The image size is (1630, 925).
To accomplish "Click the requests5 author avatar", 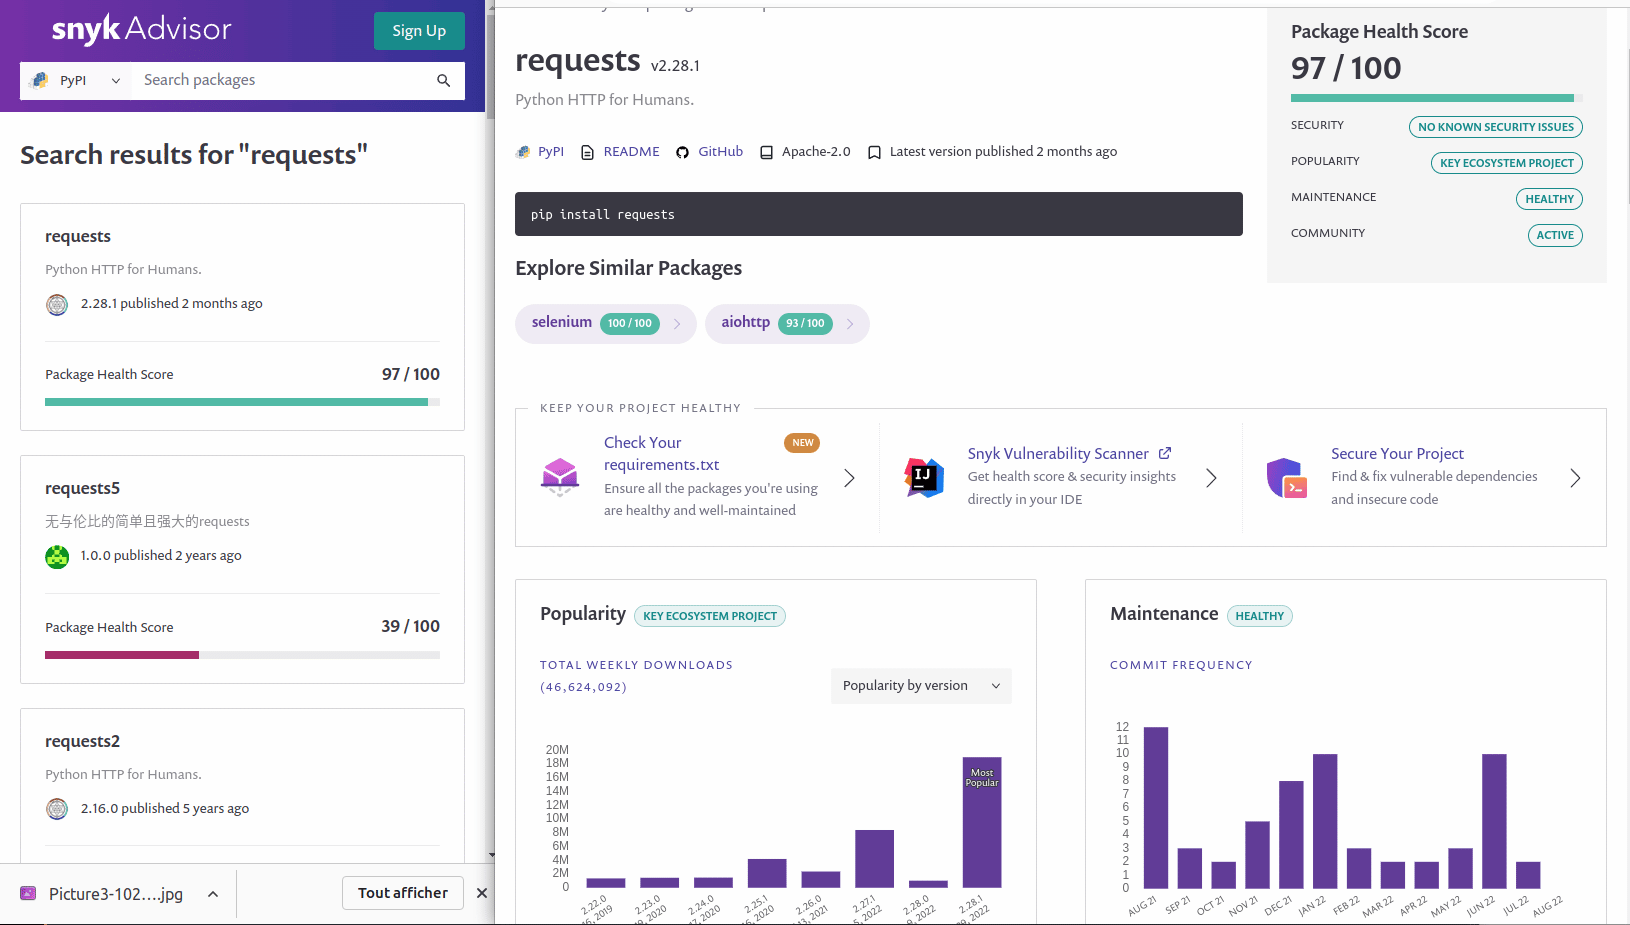I will pos(57,556).
